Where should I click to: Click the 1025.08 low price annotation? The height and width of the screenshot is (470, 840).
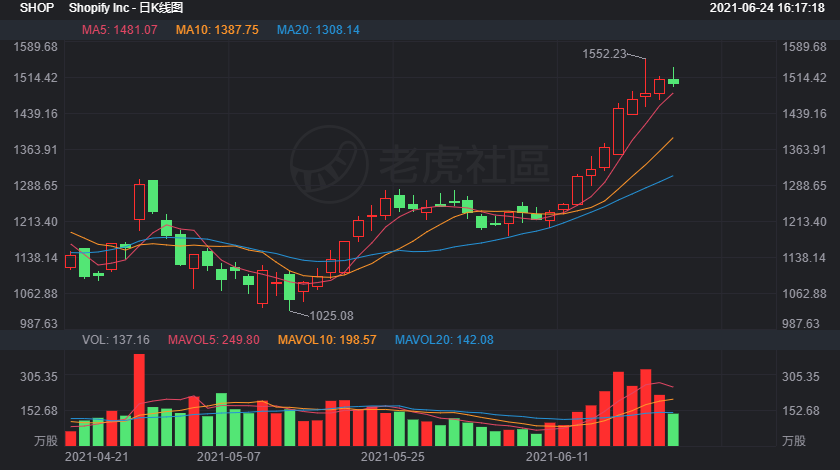pos(332,316)
